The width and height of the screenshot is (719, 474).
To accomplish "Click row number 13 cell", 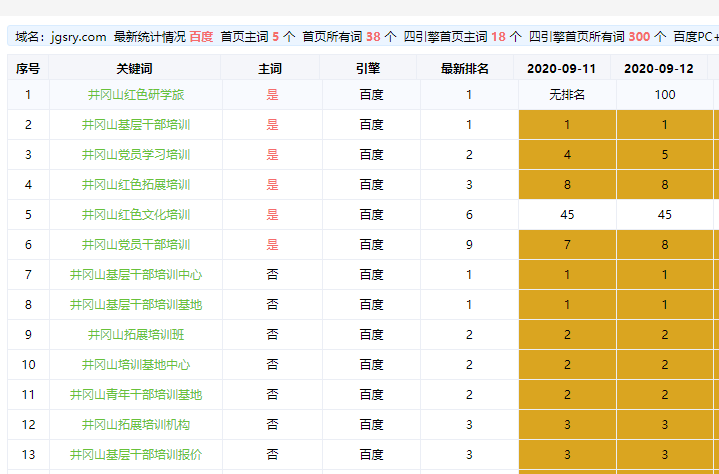I will (28, 455).
